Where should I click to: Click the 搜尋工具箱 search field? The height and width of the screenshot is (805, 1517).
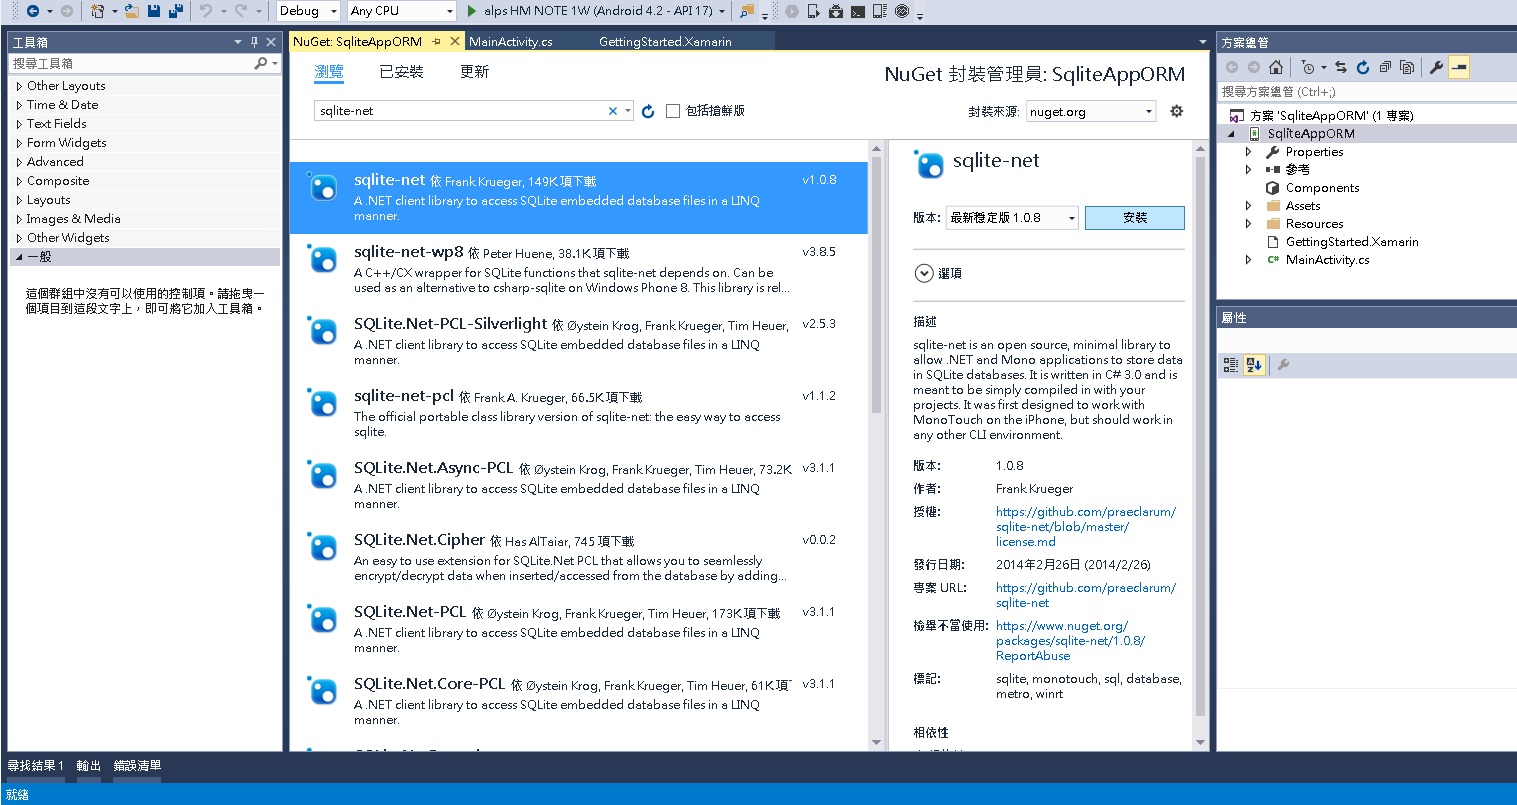pyautogui.click(x=130, y=63)
